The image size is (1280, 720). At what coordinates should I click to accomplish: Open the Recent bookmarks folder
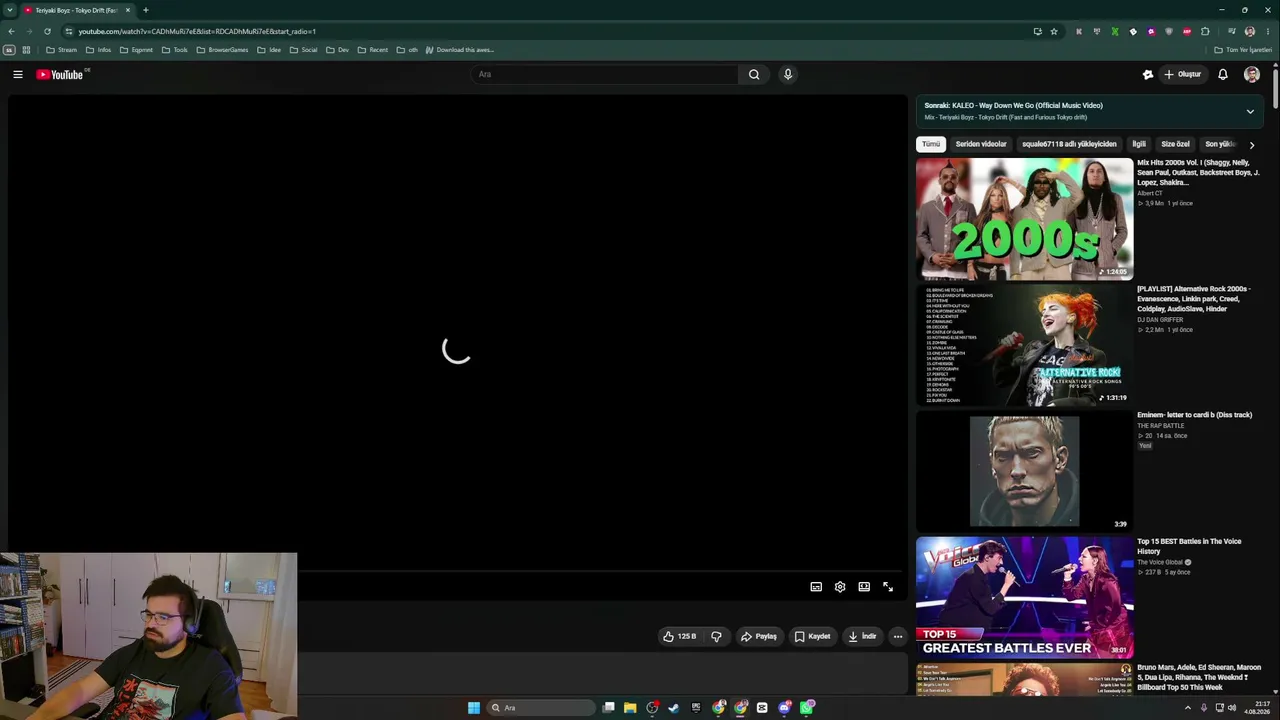(373, 50)
